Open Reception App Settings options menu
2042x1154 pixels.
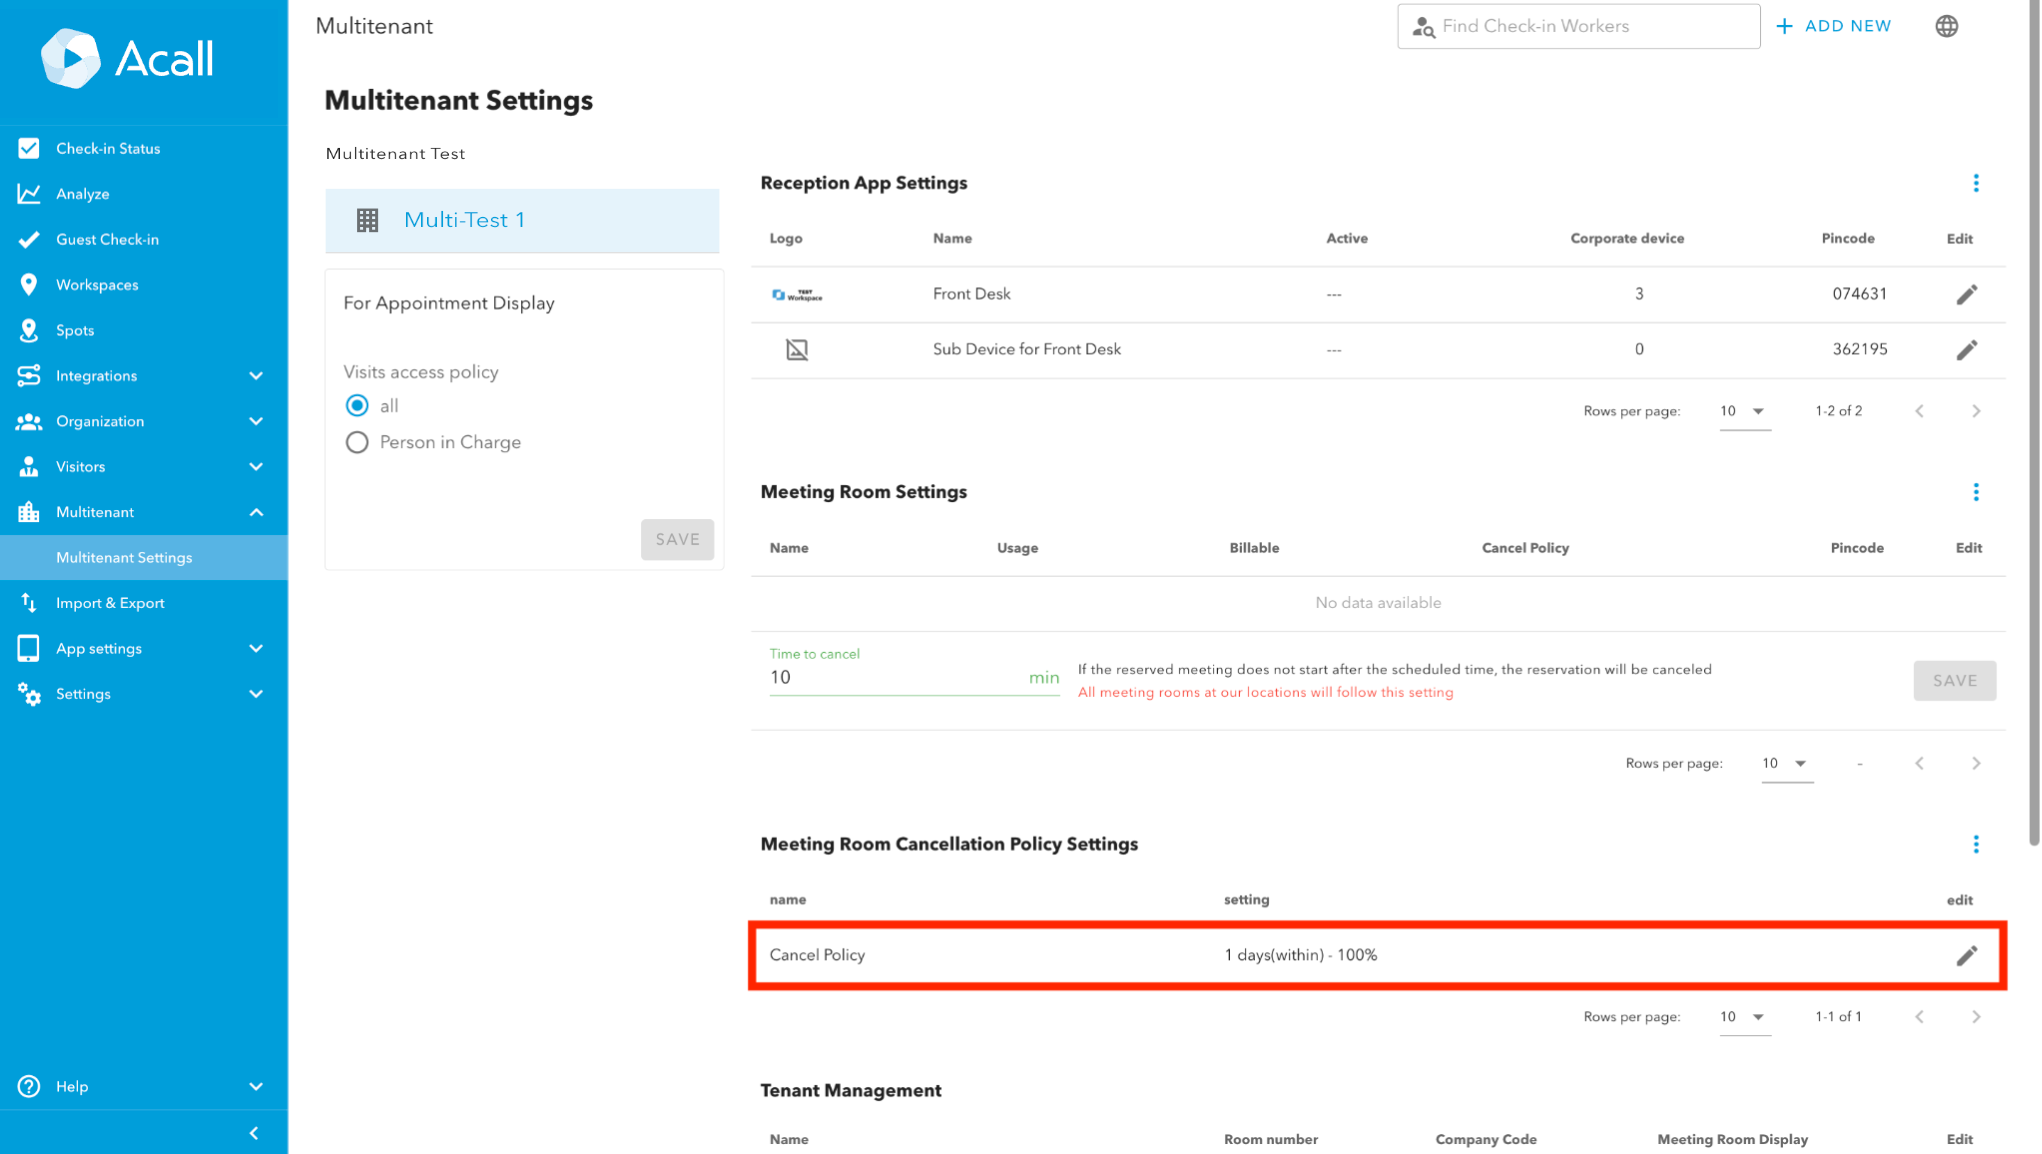(x=1975, y=183)
